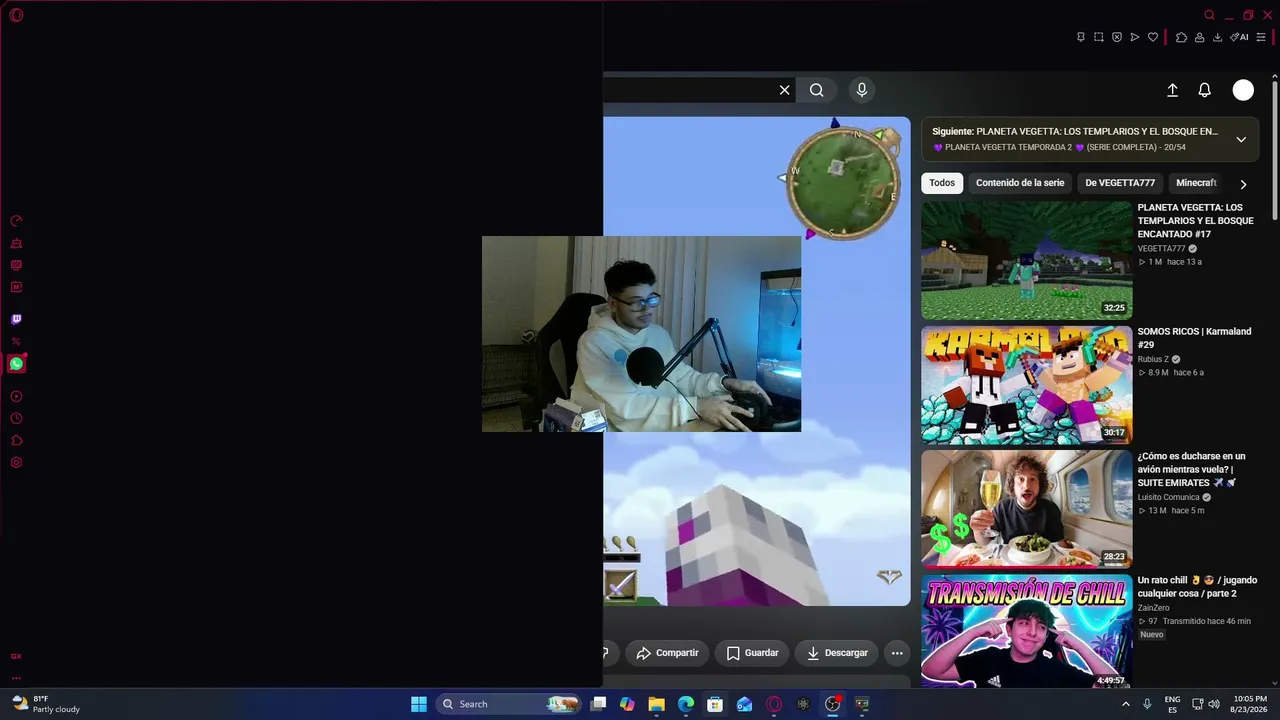Open the Planeta Vegetta #17 thumbnail

point(1026,260)
